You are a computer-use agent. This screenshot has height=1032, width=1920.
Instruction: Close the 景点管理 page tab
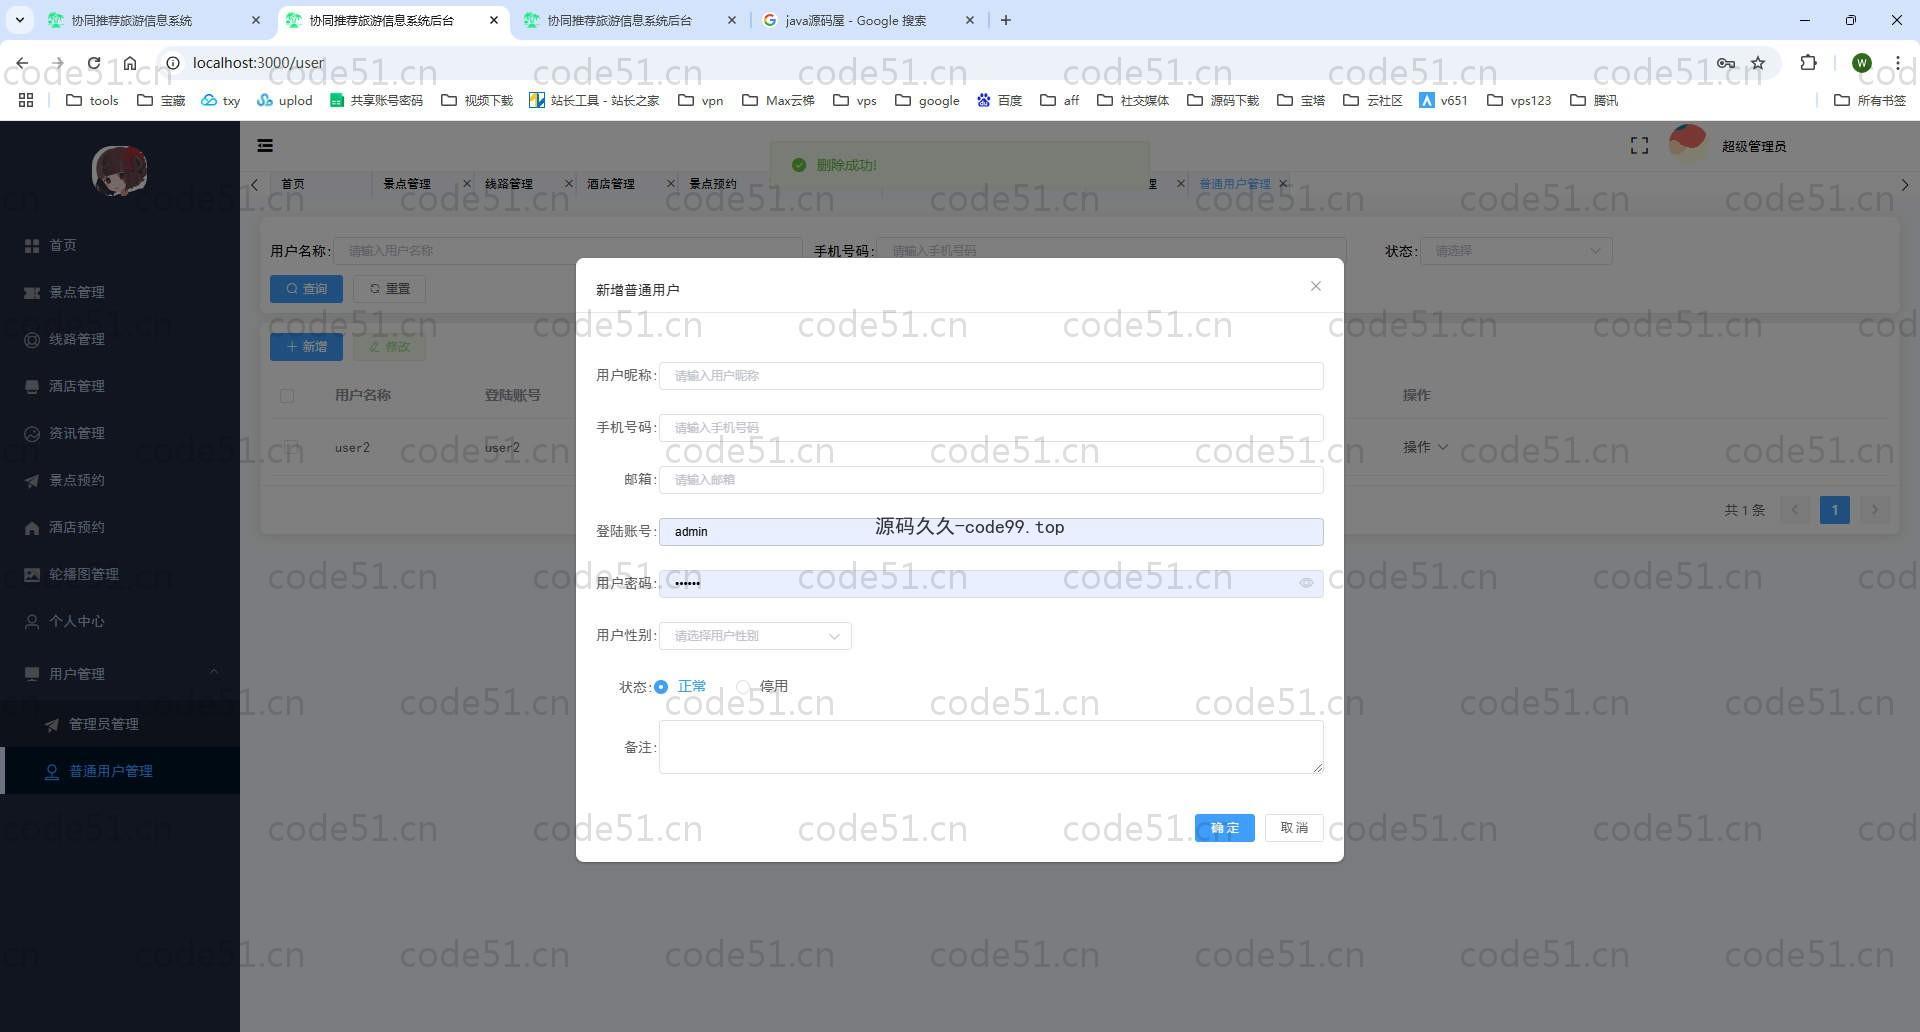pos(466,184)
